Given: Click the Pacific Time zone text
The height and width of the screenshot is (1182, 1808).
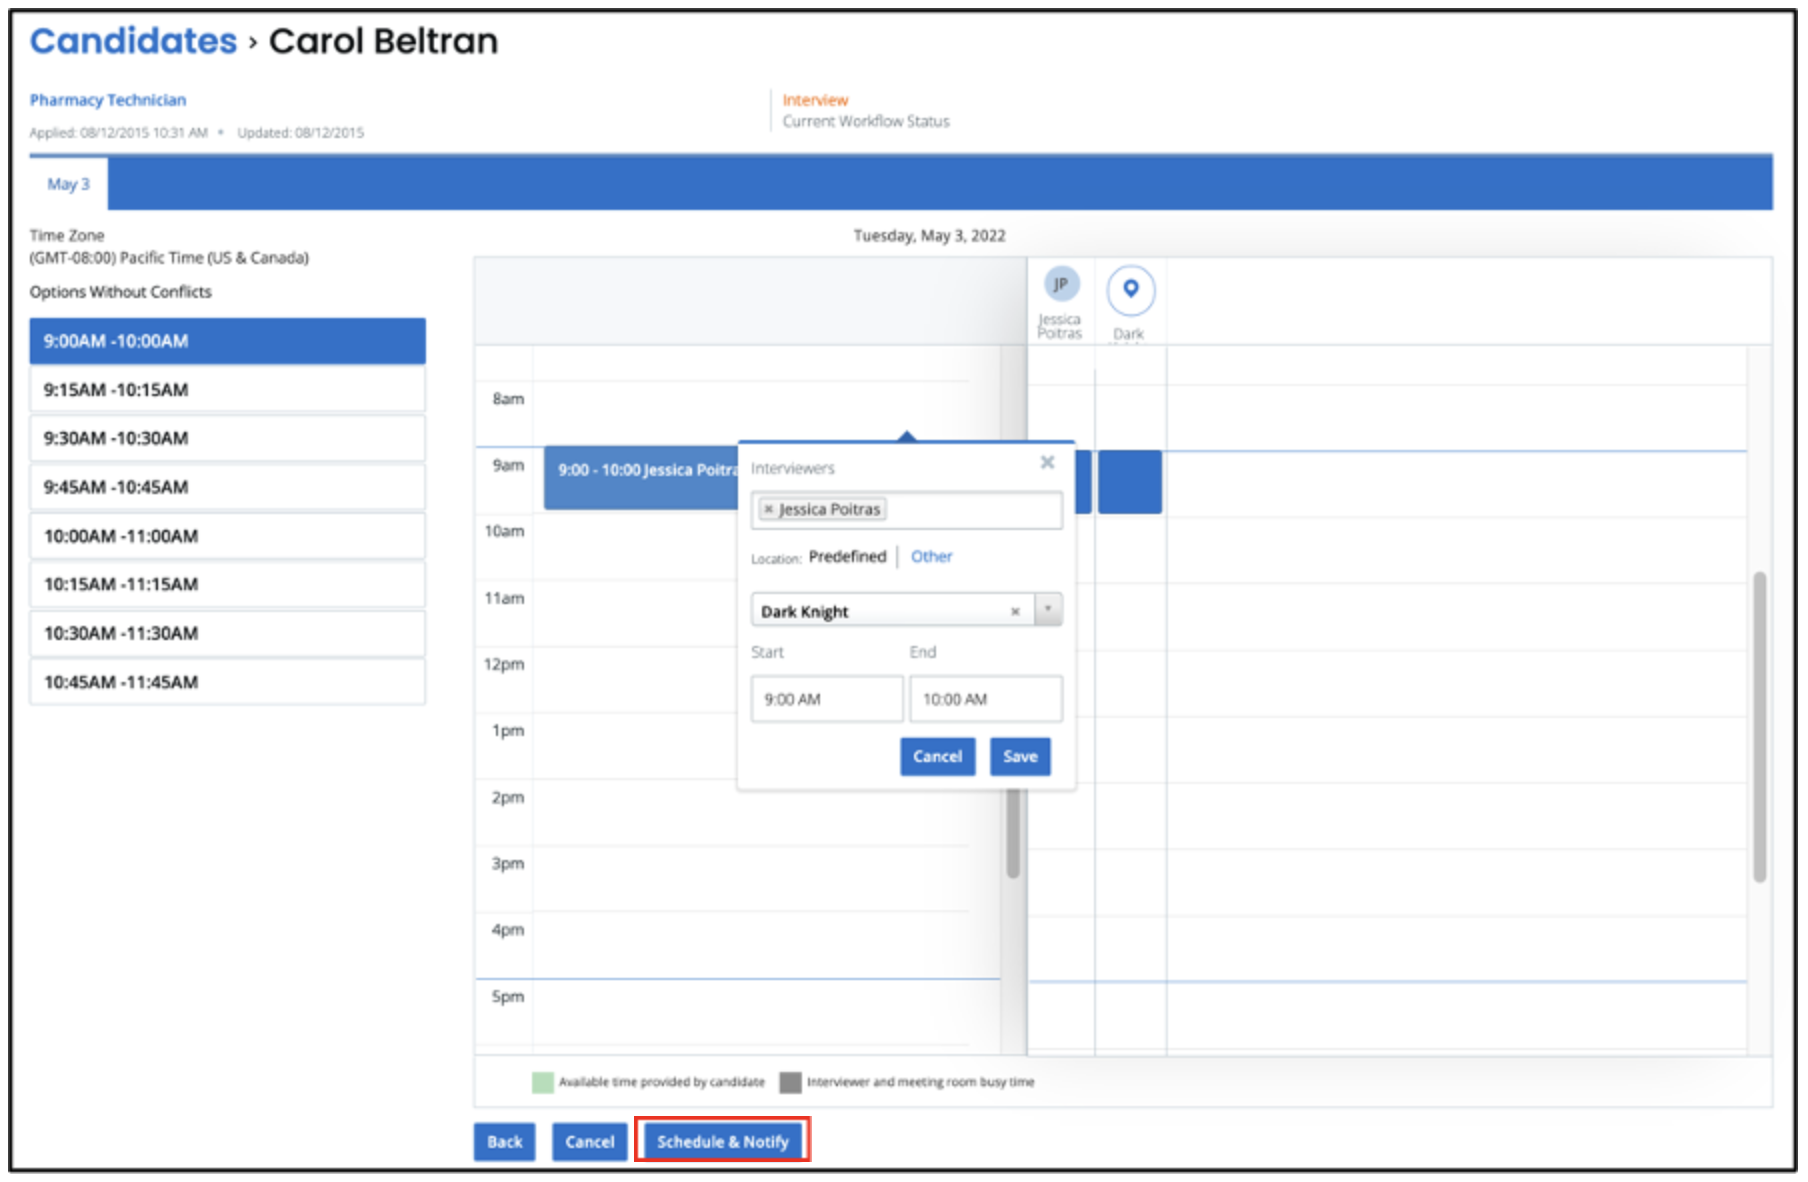Looking at the screenshot, I should 169,258.
